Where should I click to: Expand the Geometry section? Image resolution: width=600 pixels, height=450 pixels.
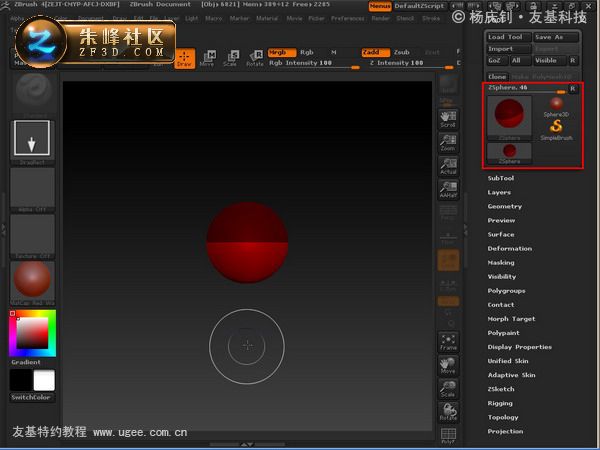coord(505,207)
